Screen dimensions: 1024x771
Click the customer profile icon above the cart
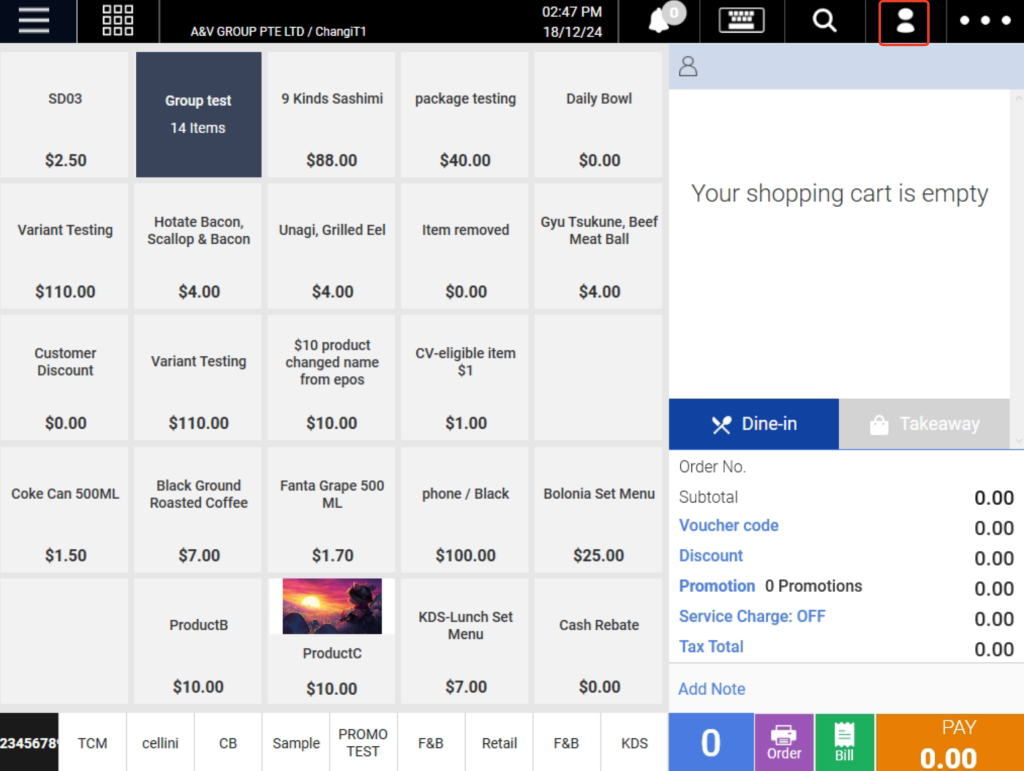(x=688, y=66)
